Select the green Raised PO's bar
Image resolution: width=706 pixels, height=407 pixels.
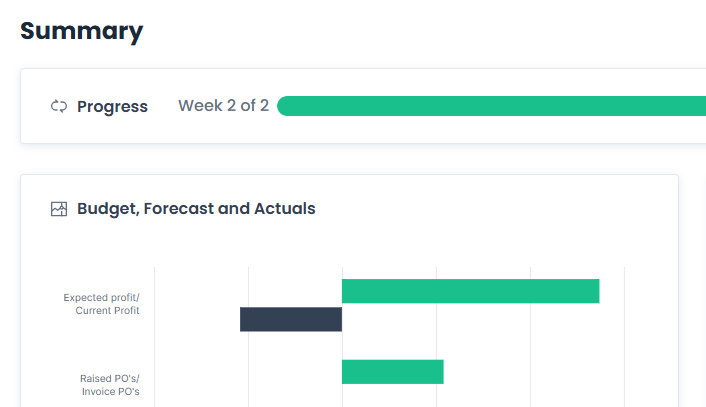(392, 372)
